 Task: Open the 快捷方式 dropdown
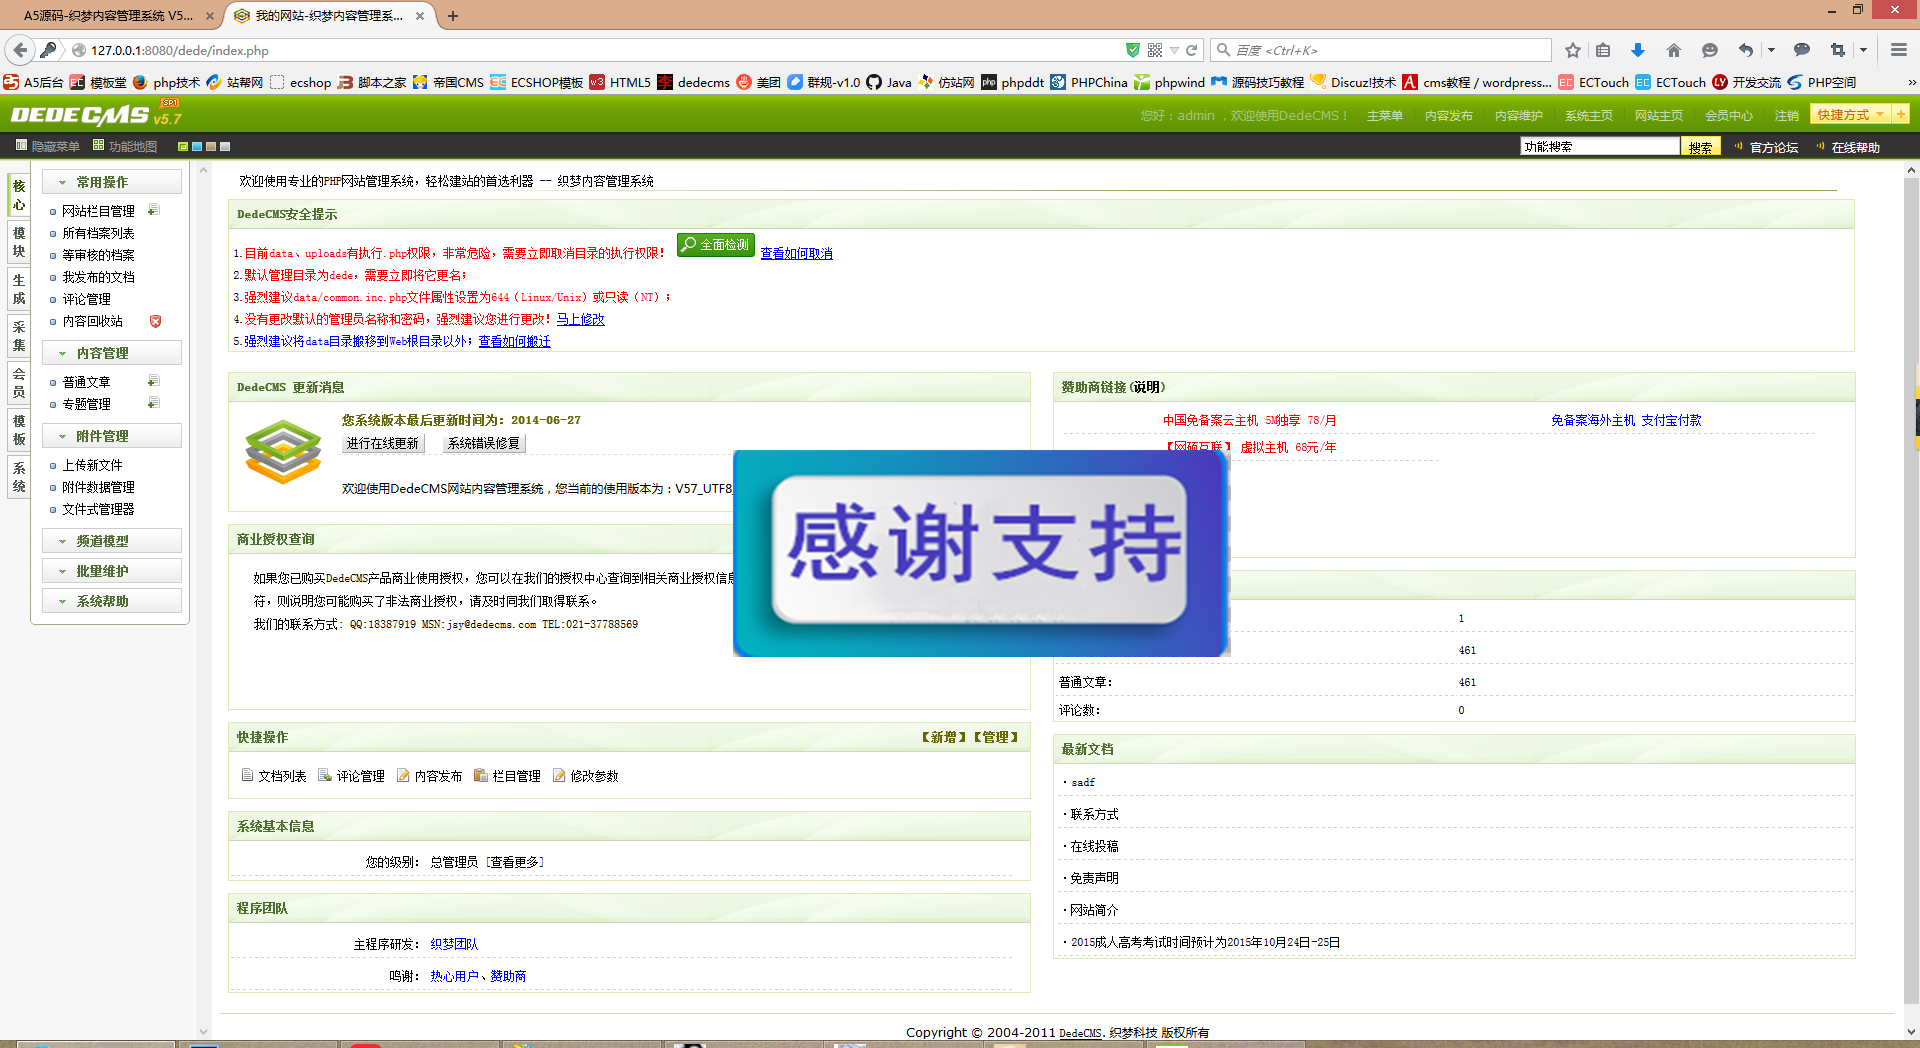click(1850, 114)
